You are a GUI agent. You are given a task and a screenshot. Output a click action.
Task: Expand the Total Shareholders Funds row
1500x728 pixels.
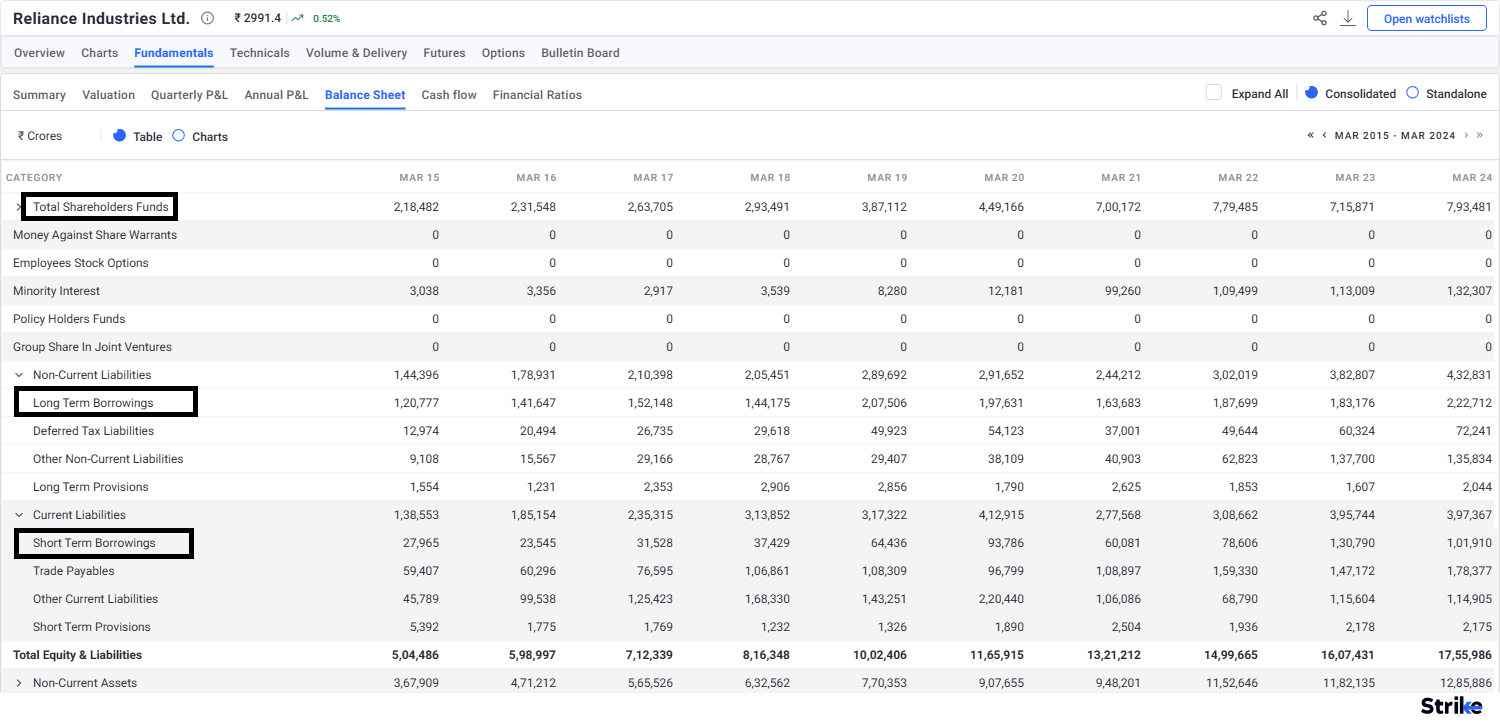(x=18, y=207)
